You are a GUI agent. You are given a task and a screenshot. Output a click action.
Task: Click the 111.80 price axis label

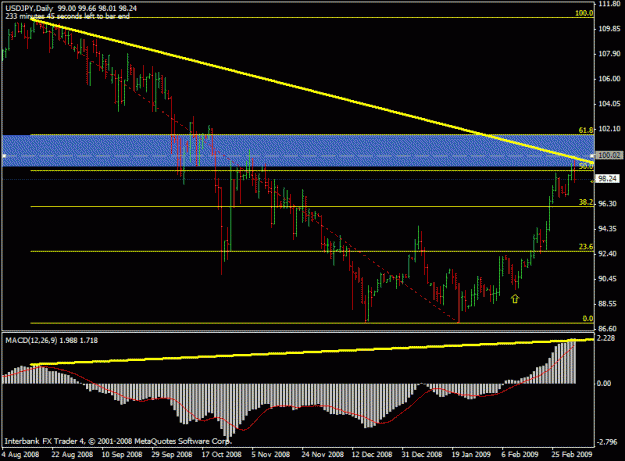[609, 4]
